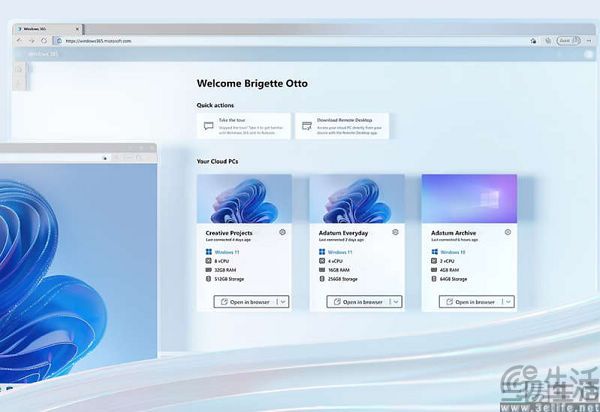Screen dimensions: 600x412
Task: Expand dropdown arrow beside Adatum Archive's Open button
Action: (508, 301)
